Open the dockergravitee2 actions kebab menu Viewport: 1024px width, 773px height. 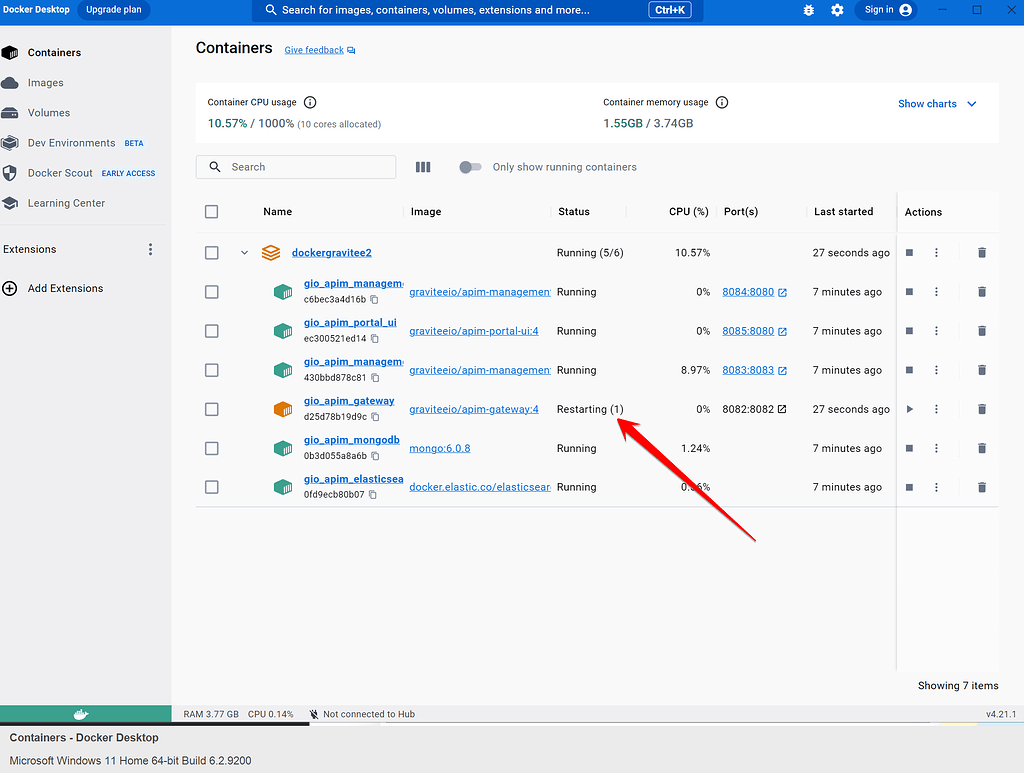pos(936,253)
